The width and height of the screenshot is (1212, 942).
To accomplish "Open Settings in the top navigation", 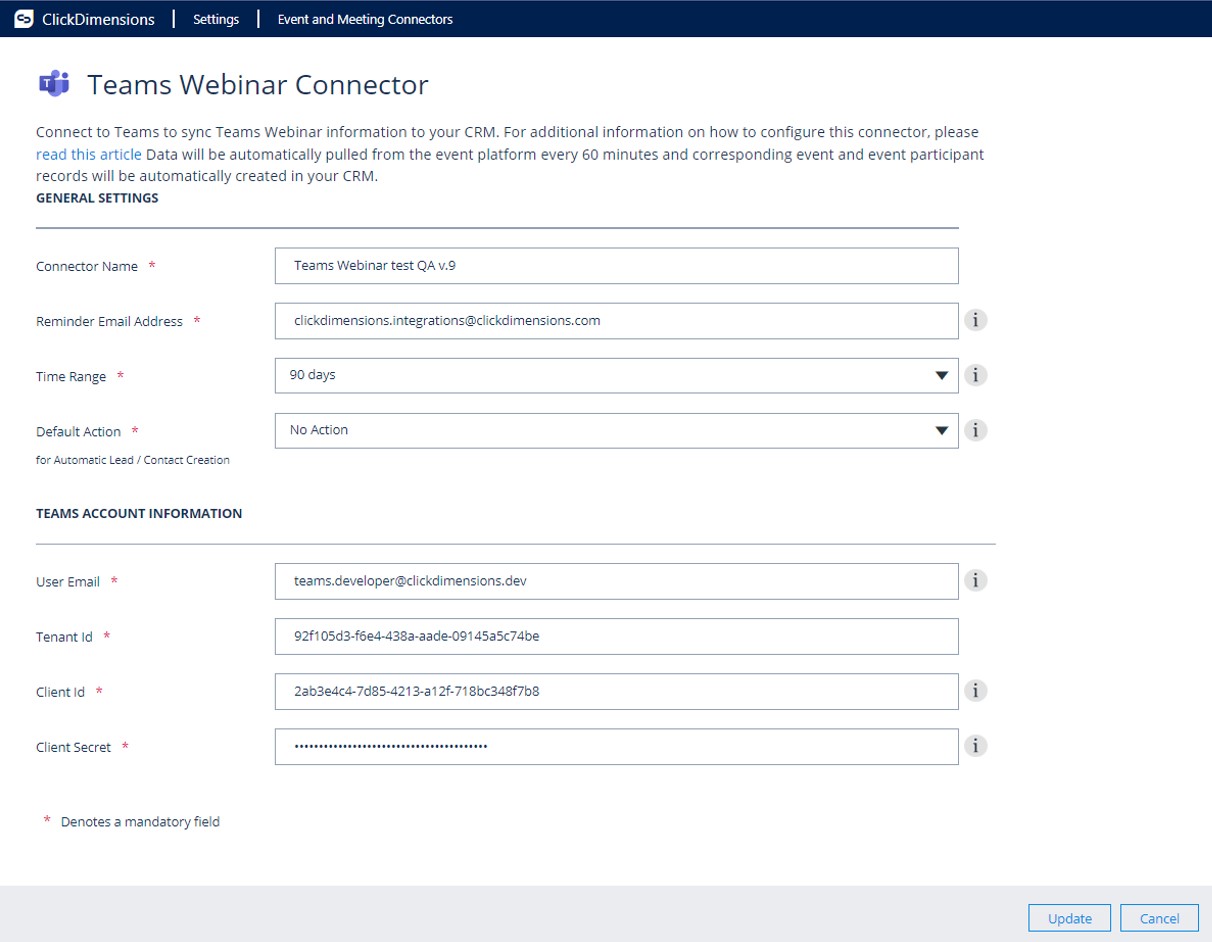I will (x=216, y=19).
